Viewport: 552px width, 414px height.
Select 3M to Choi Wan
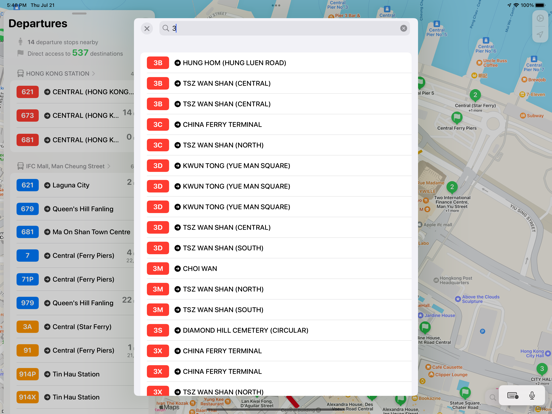click(276, 269)
